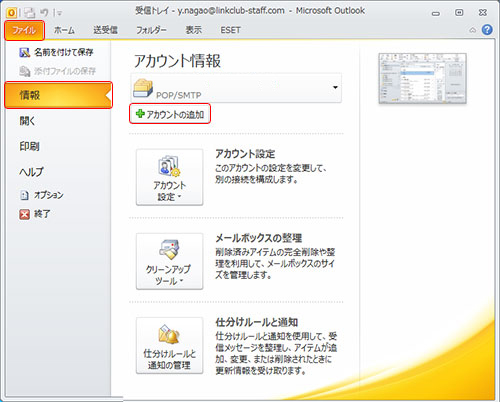The image size is (500, 402).
Task: Click 名前を付けて保存 in the sidebar
Action: click(x=57, y=52)
